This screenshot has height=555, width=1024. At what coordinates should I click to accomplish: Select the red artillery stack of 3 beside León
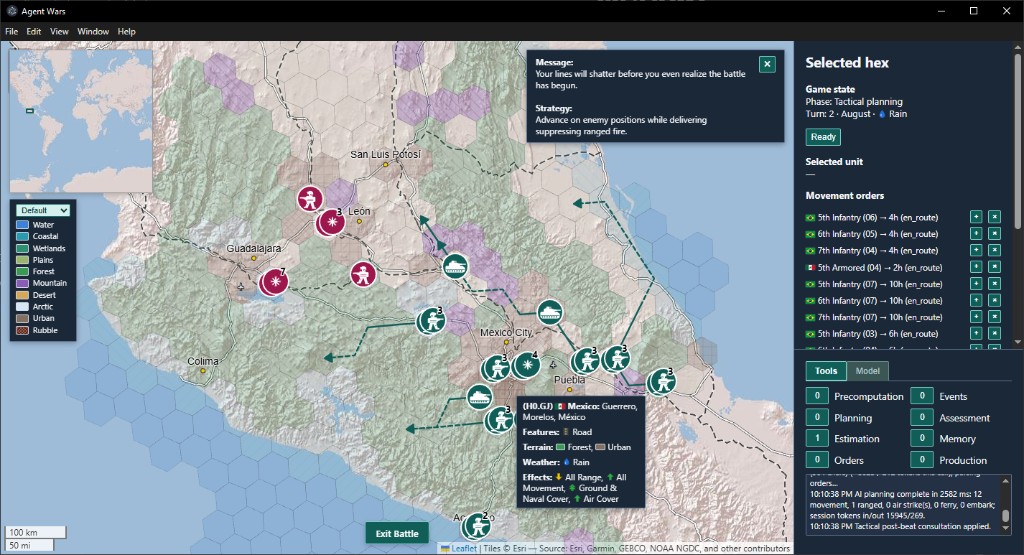pos(331,223)
